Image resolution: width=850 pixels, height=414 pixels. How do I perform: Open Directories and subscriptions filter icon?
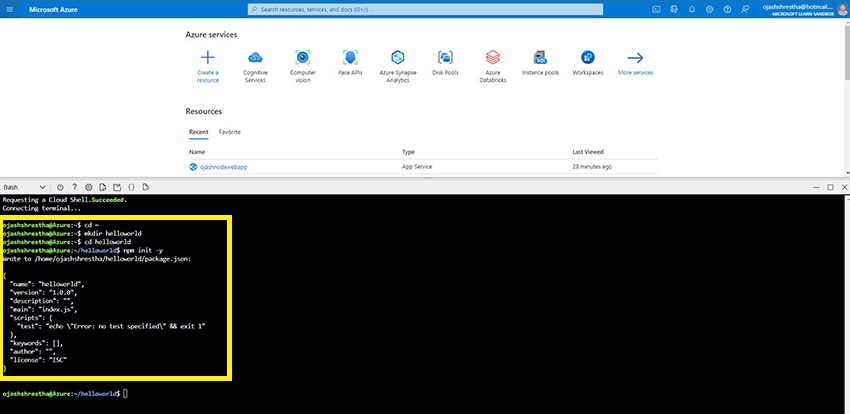pos(674,9)
